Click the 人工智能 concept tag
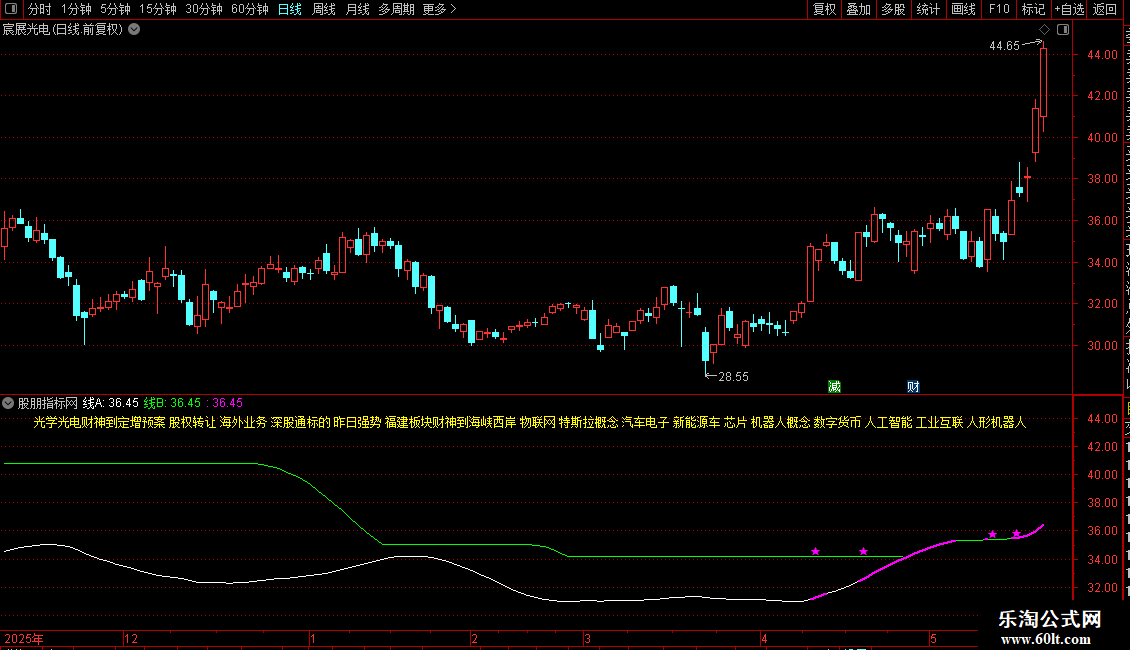1130x650 pixels. point(889,422)
